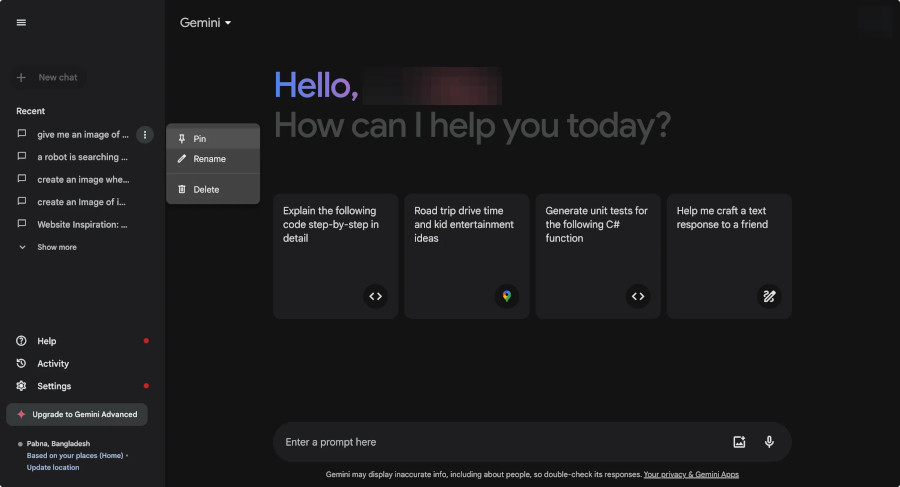Open Activity from the sidebar
The height and width of the screenshot is (487, 900).
coord(82,363)
